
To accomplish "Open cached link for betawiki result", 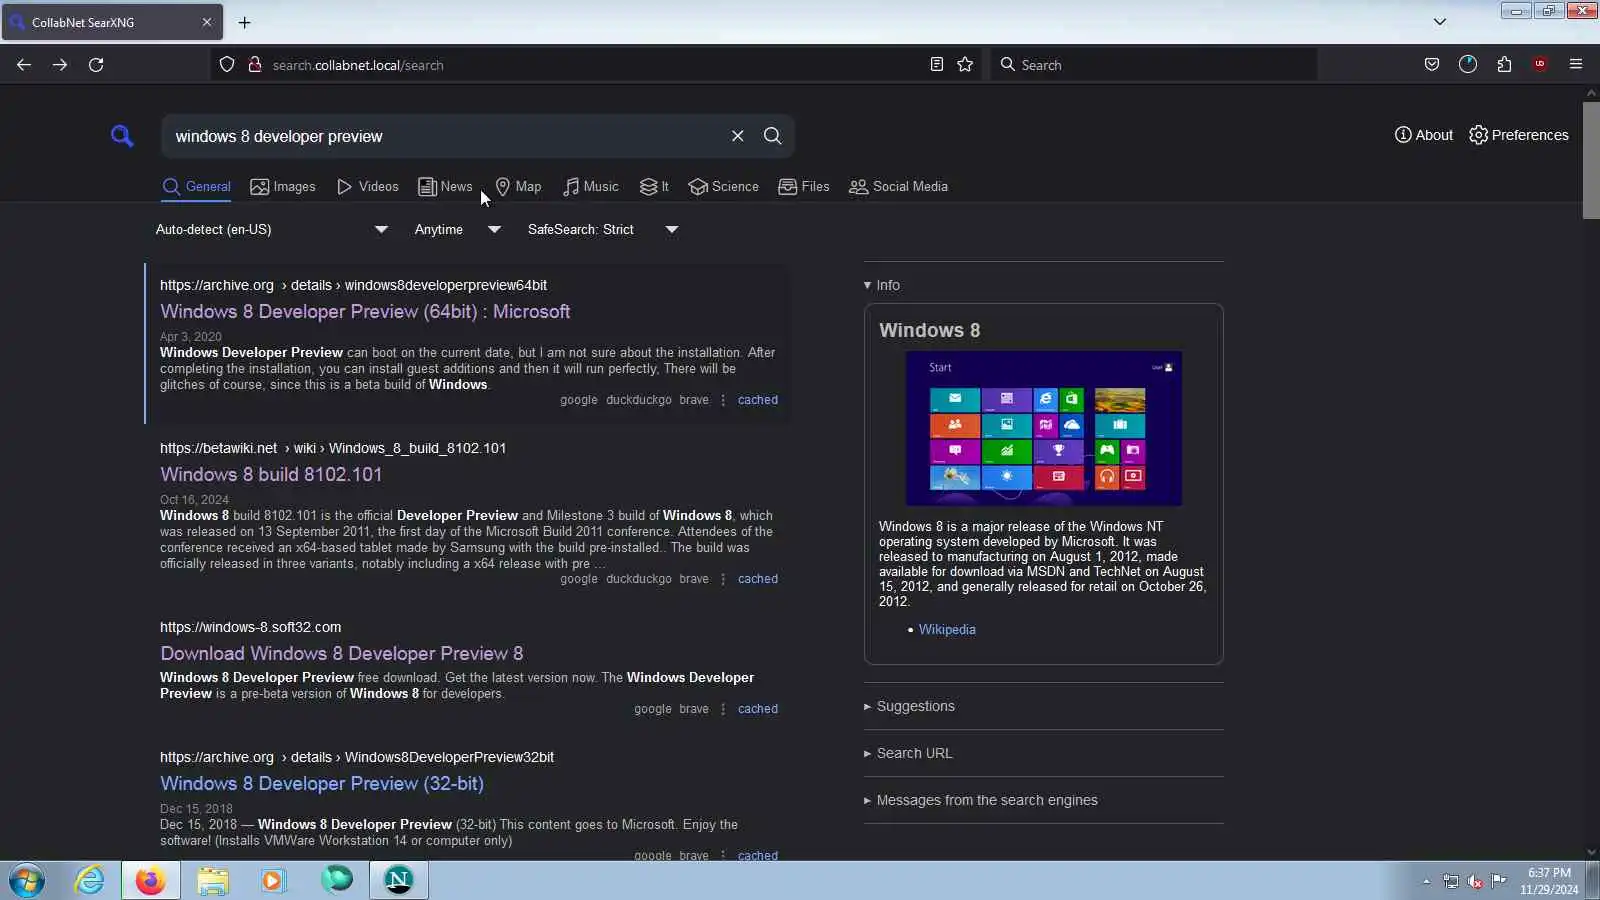I will click(x=758, y=579).
